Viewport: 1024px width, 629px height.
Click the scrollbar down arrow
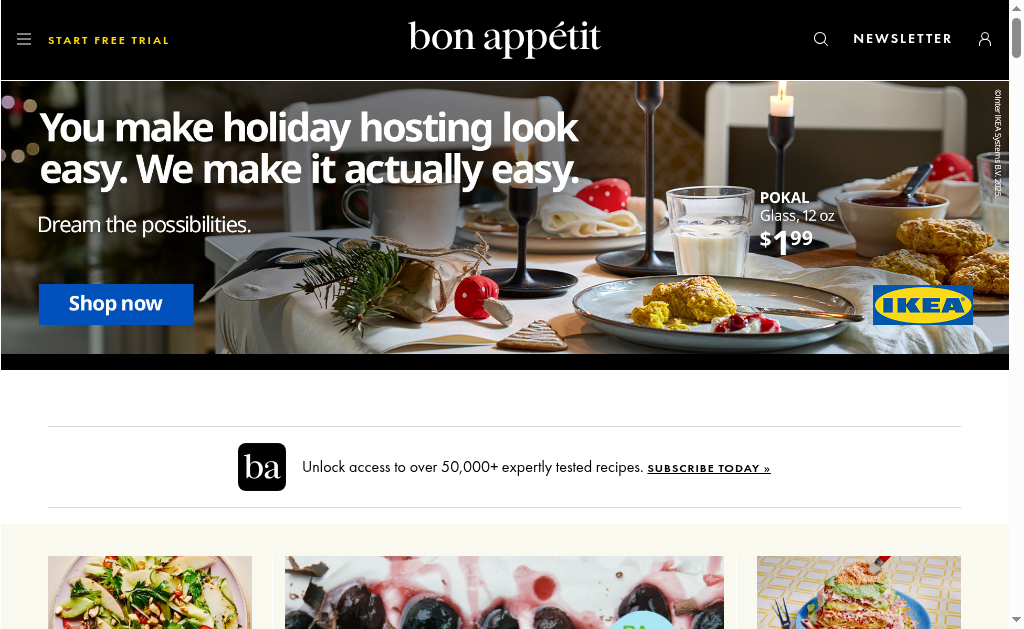coord(1016,619)
